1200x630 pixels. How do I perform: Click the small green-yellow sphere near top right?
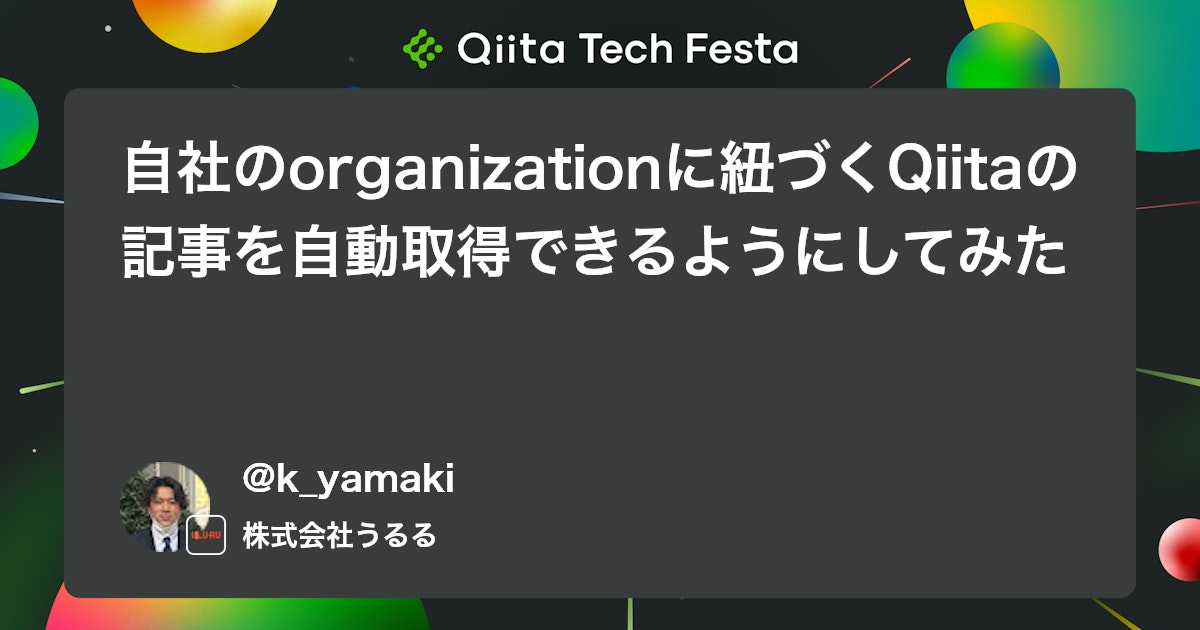point(1002,56)
